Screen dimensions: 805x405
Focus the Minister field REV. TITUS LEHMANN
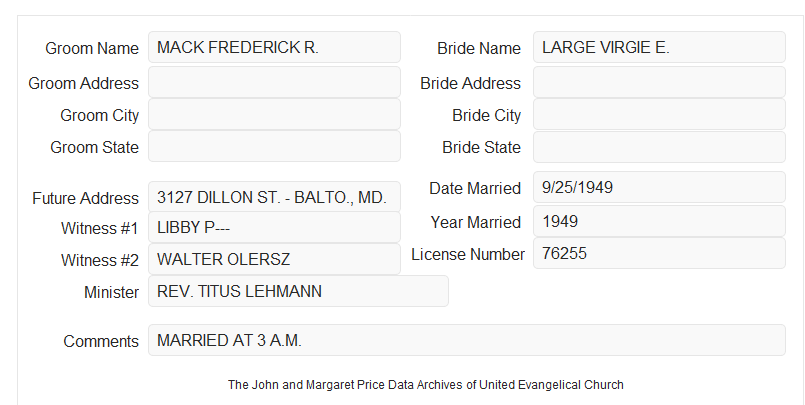(298, 291)
